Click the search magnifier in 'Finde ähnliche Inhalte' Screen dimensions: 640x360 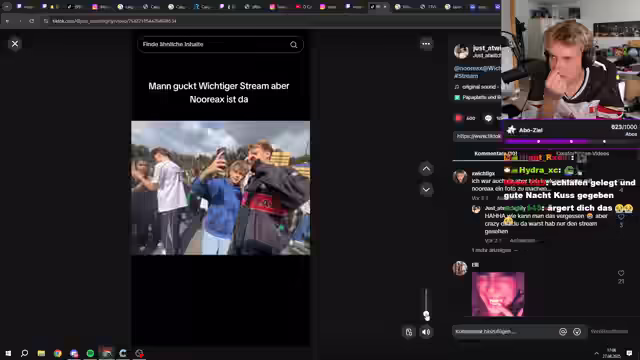pyautogui.click(x=293, y=44)
